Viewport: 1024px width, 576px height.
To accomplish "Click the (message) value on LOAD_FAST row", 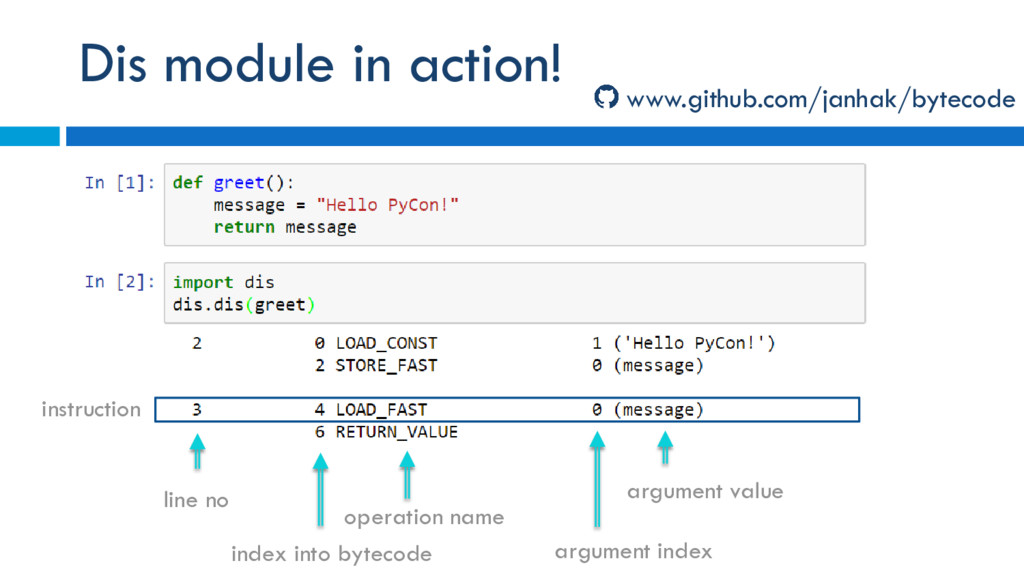I will pyautogui.click(x=658, y=410).
